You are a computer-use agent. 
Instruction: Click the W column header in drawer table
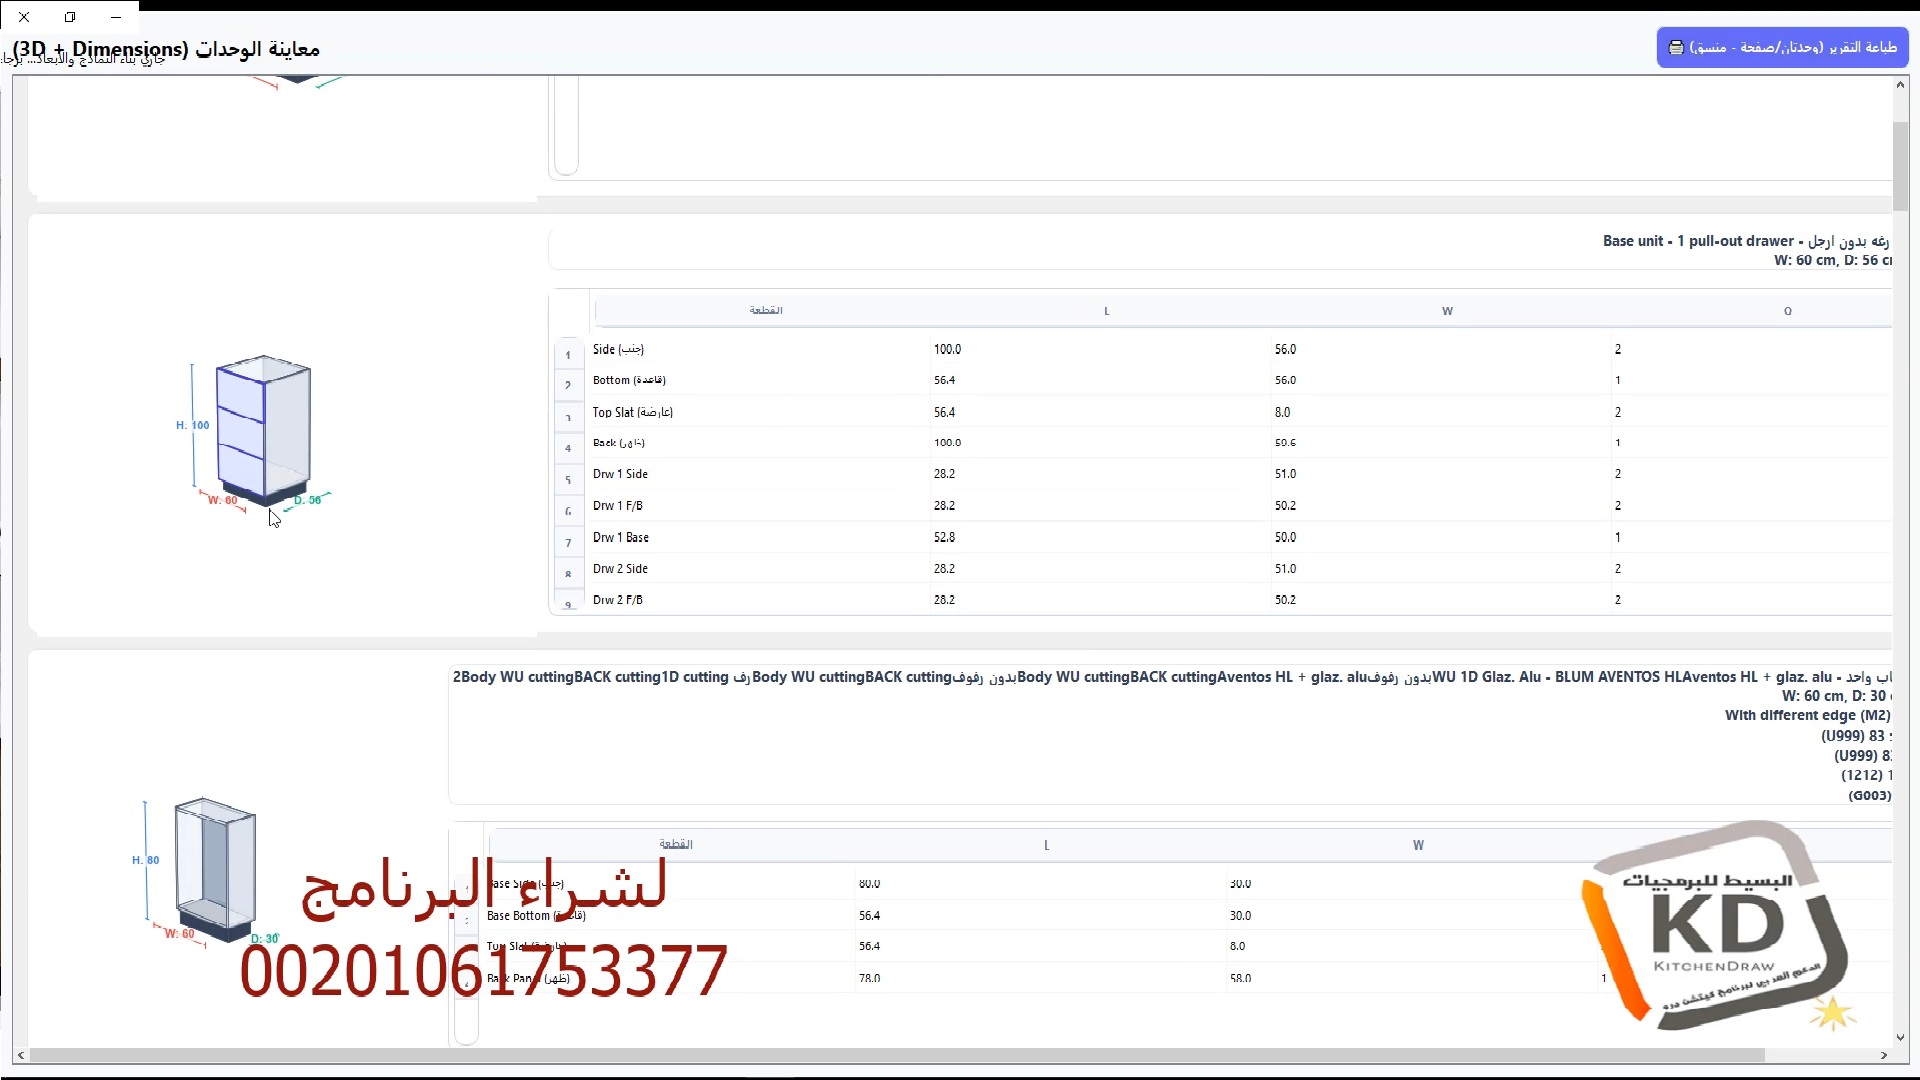(x=1447, y=311)
